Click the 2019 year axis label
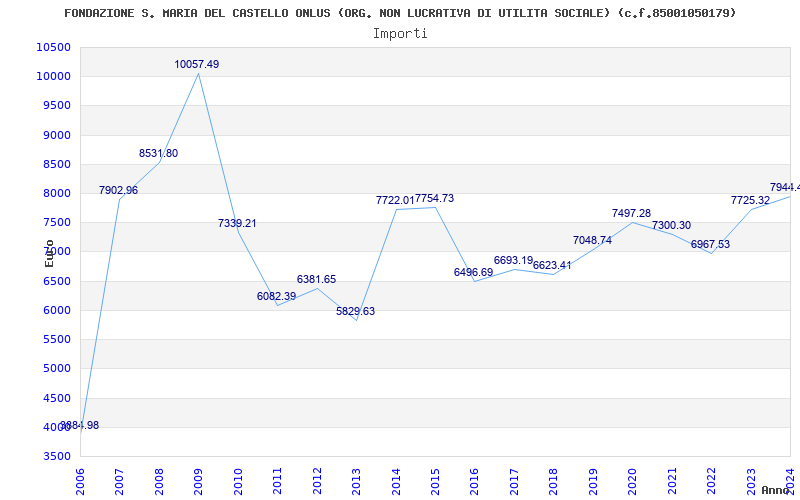Image resolution: width=800 pixels, height=500 pixels. 593,482
